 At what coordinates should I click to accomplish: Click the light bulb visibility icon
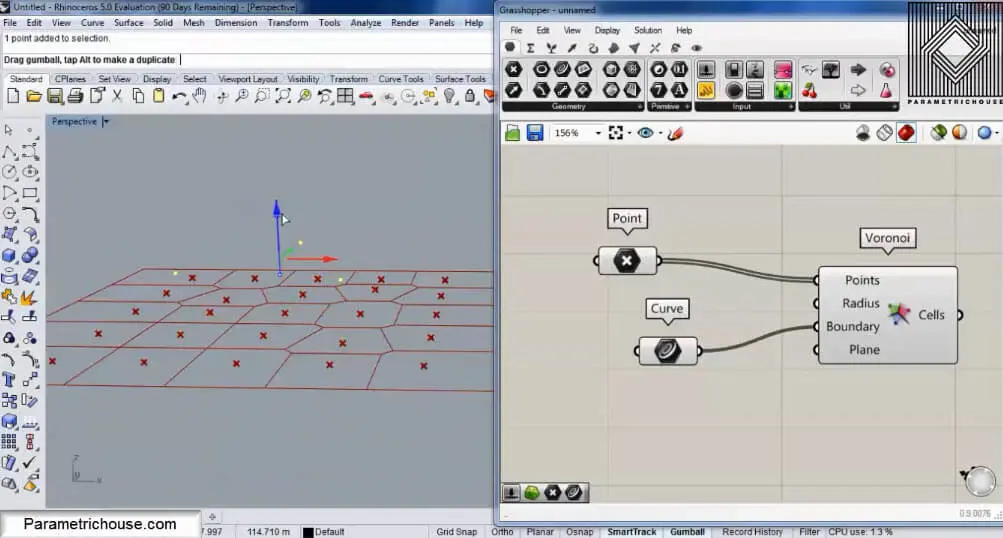click(x=450, y=97)
